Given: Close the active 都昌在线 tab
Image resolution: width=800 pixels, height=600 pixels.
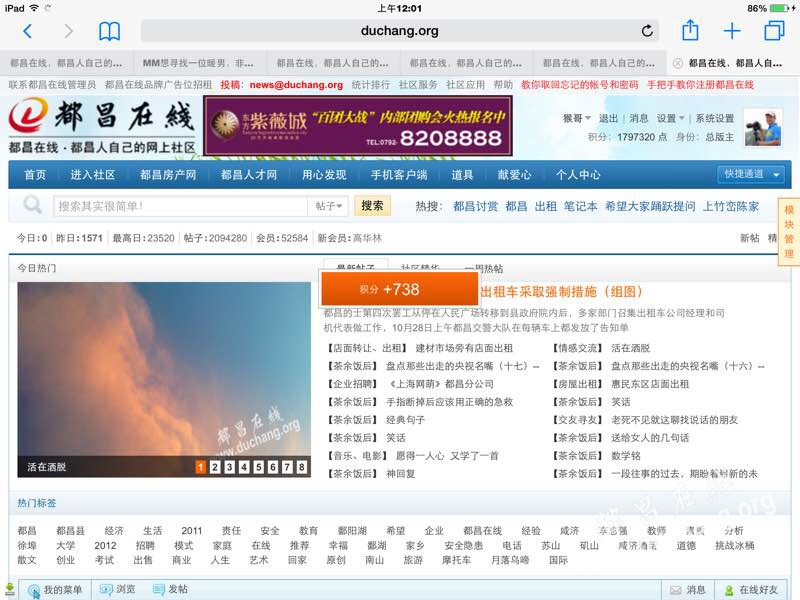Looking at the screenshot, I should 678,63.
